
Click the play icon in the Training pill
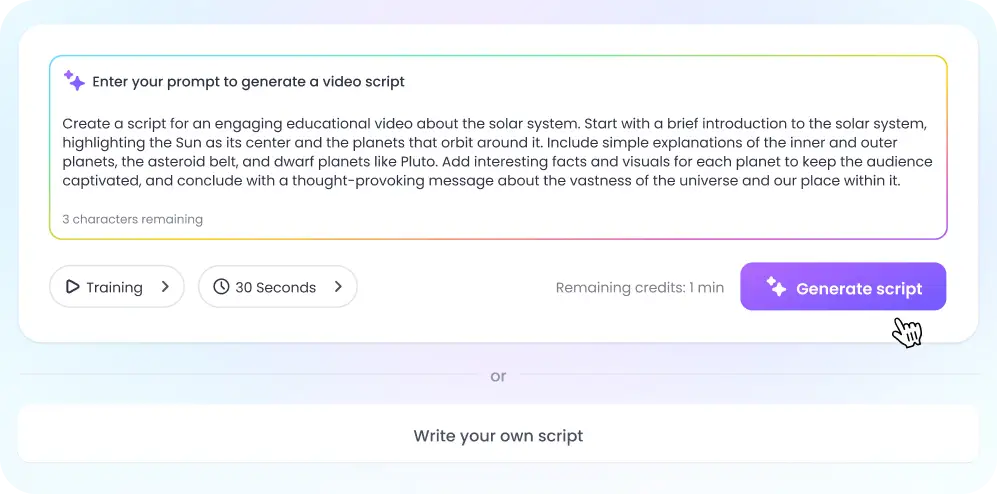click(72, 287)
